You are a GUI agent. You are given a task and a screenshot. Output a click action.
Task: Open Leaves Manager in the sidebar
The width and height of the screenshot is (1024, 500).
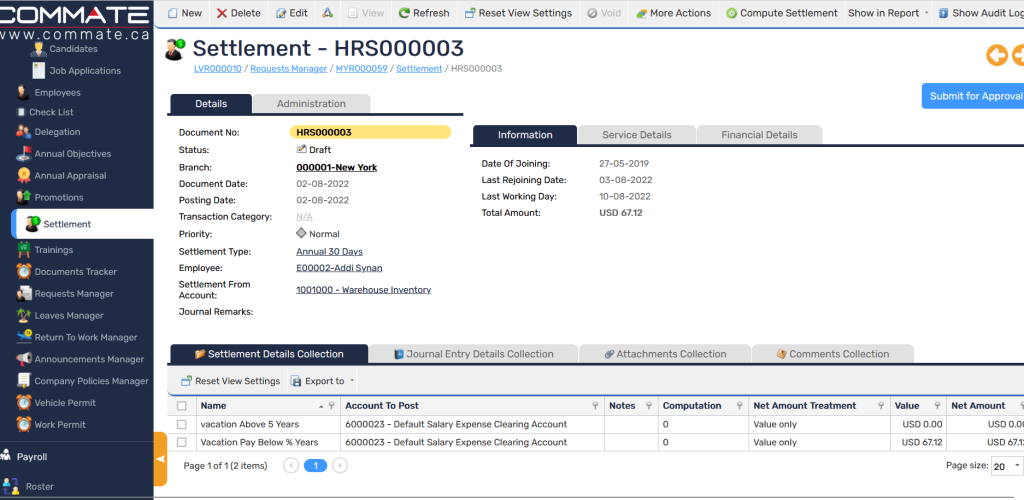pos(68,316)
